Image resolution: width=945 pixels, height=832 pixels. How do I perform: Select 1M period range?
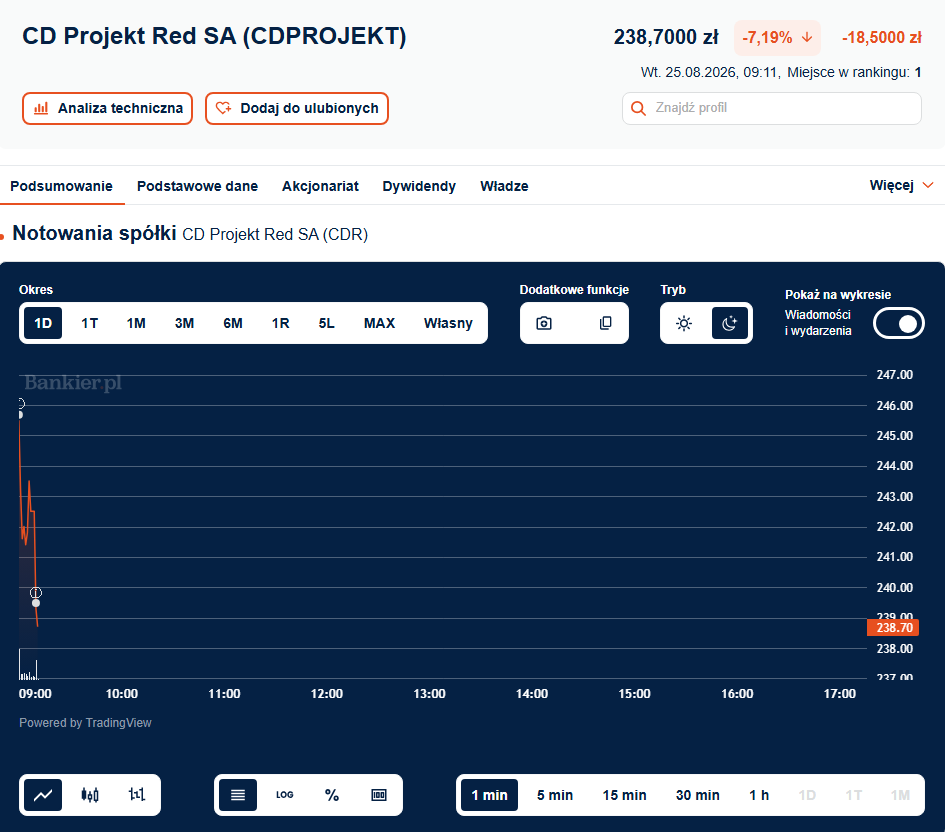136,323
